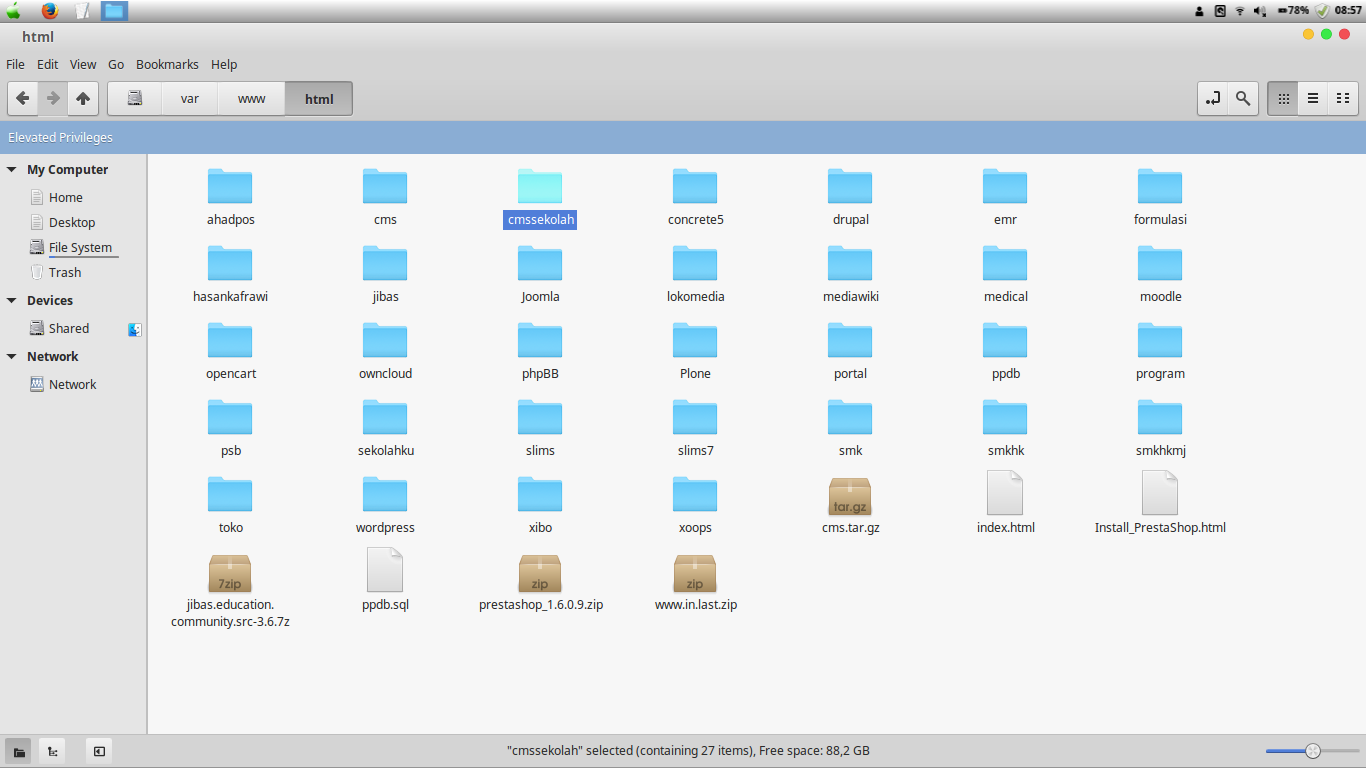1366x768 pixels.
Task: Click the file manager taskbar item
Action: (114, 11)
